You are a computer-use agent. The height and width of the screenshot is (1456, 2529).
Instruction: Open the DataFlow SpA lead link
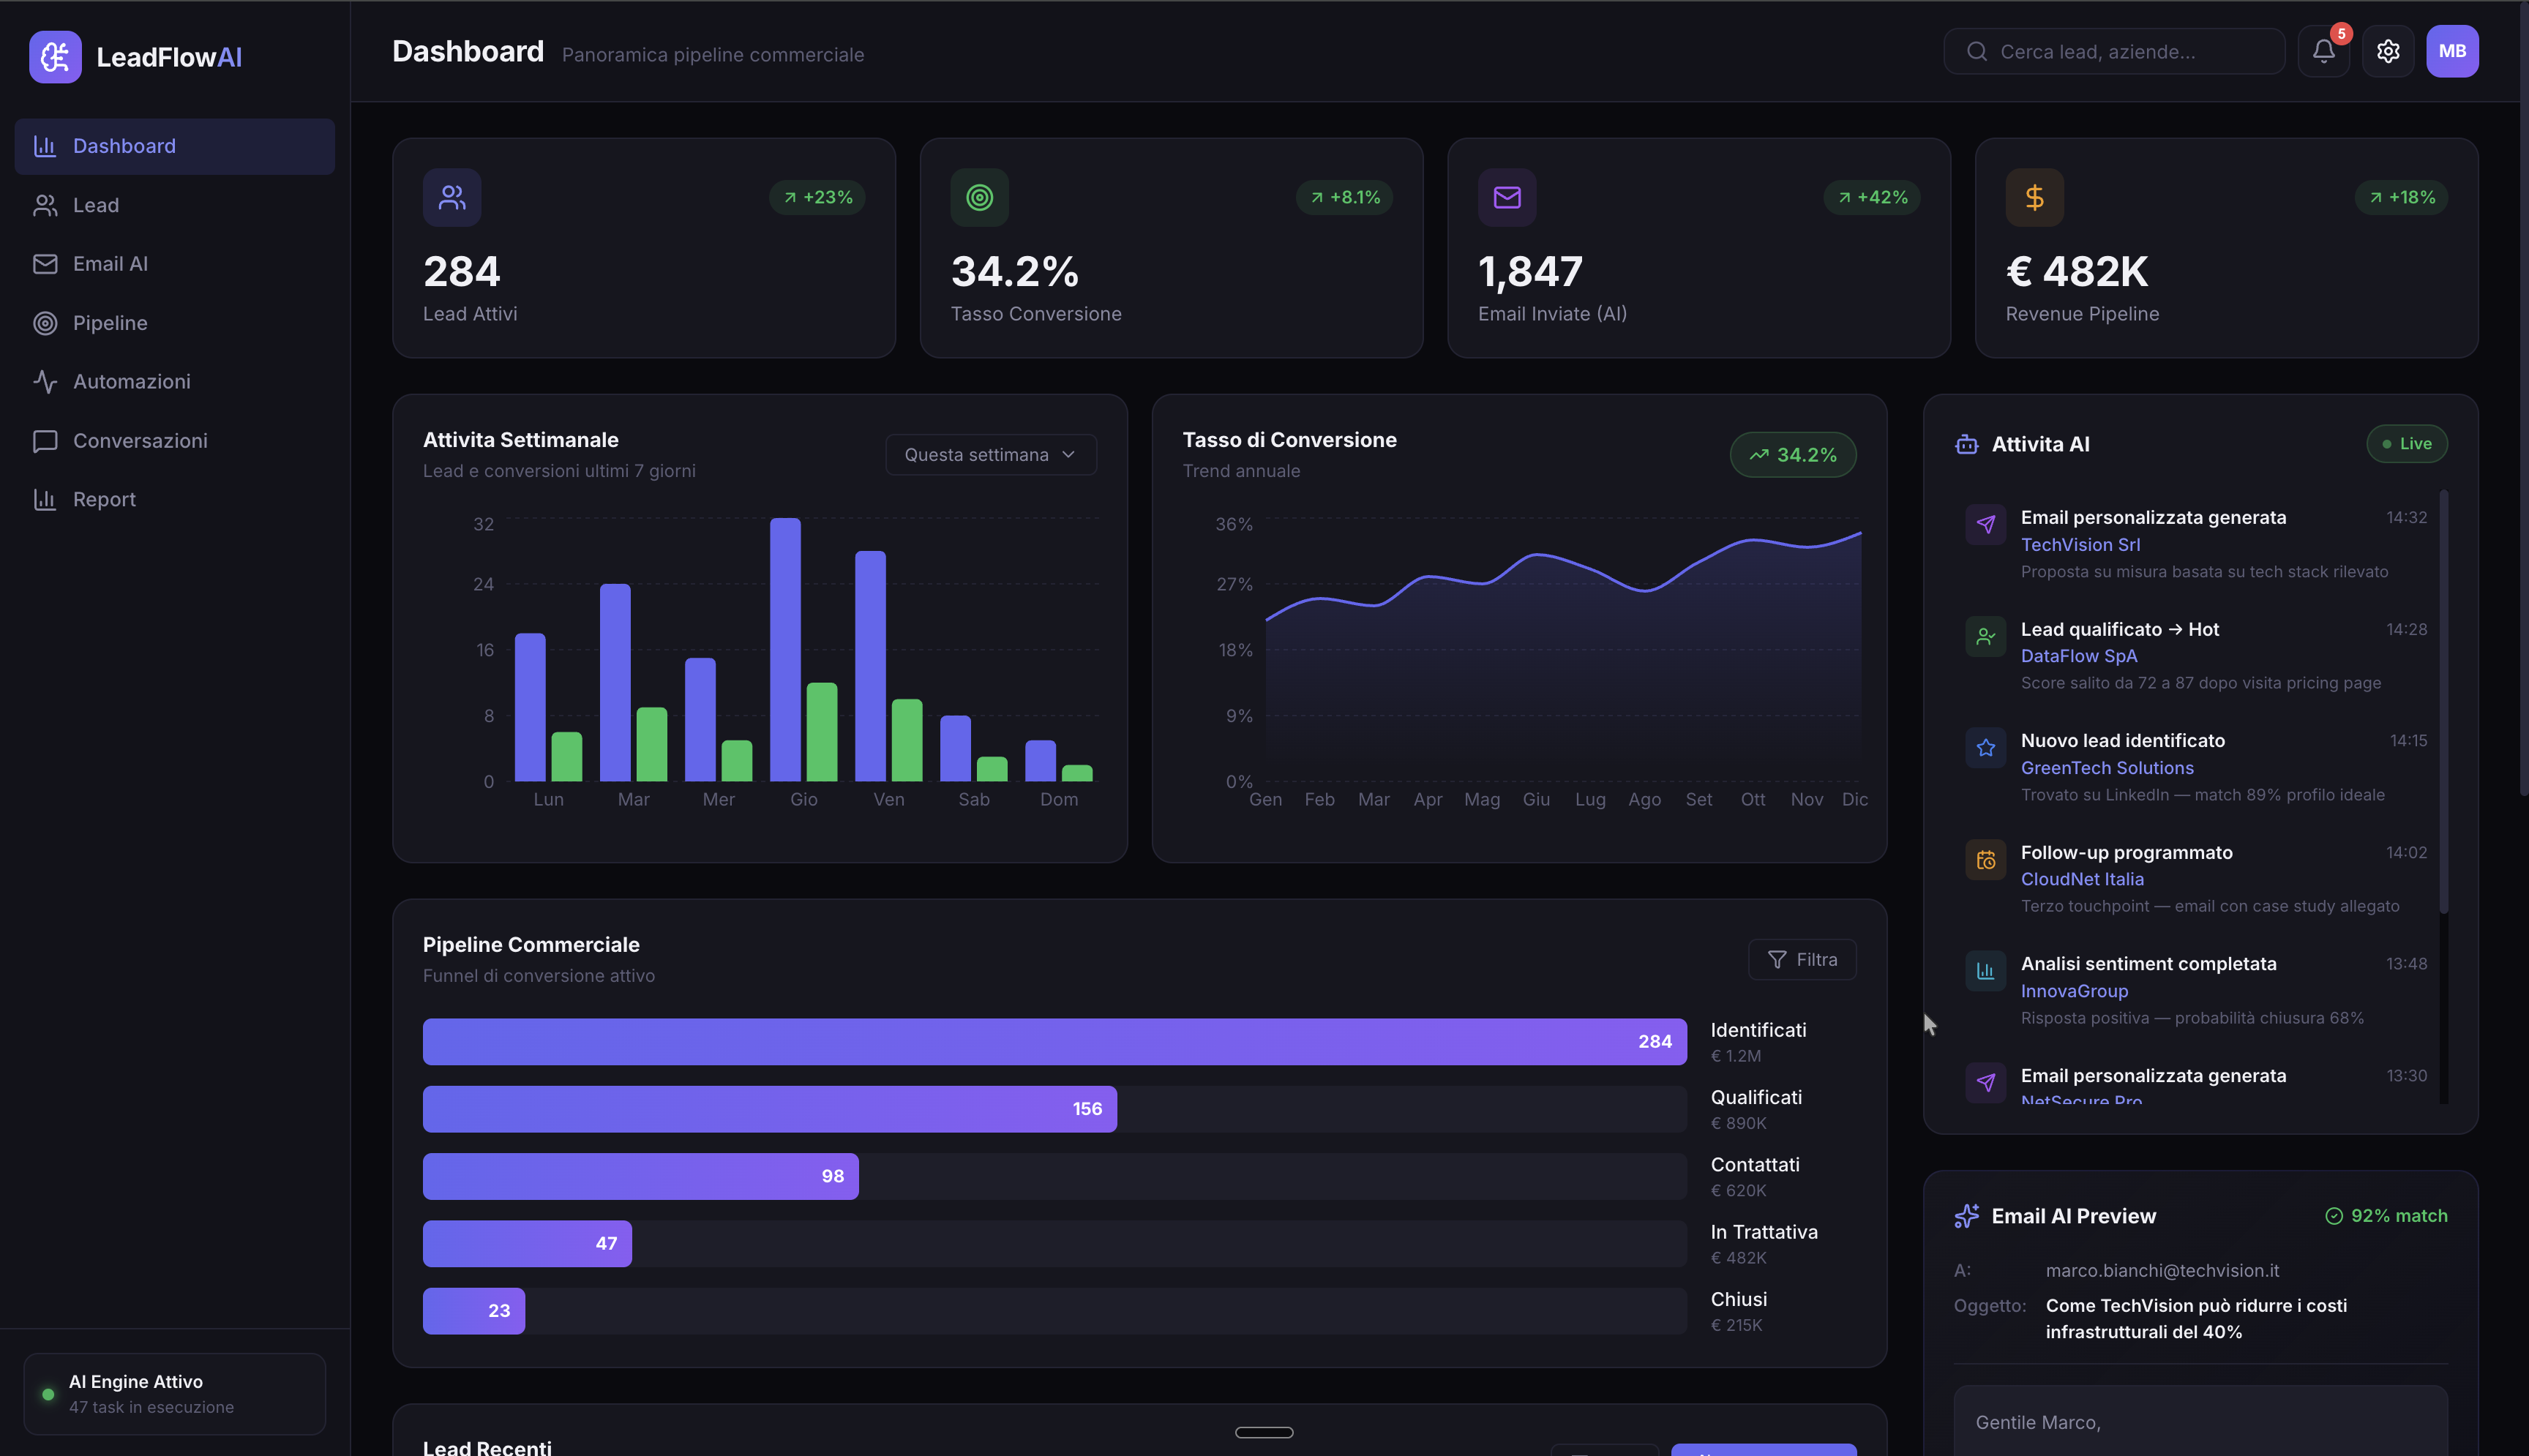click(2078, 656)
